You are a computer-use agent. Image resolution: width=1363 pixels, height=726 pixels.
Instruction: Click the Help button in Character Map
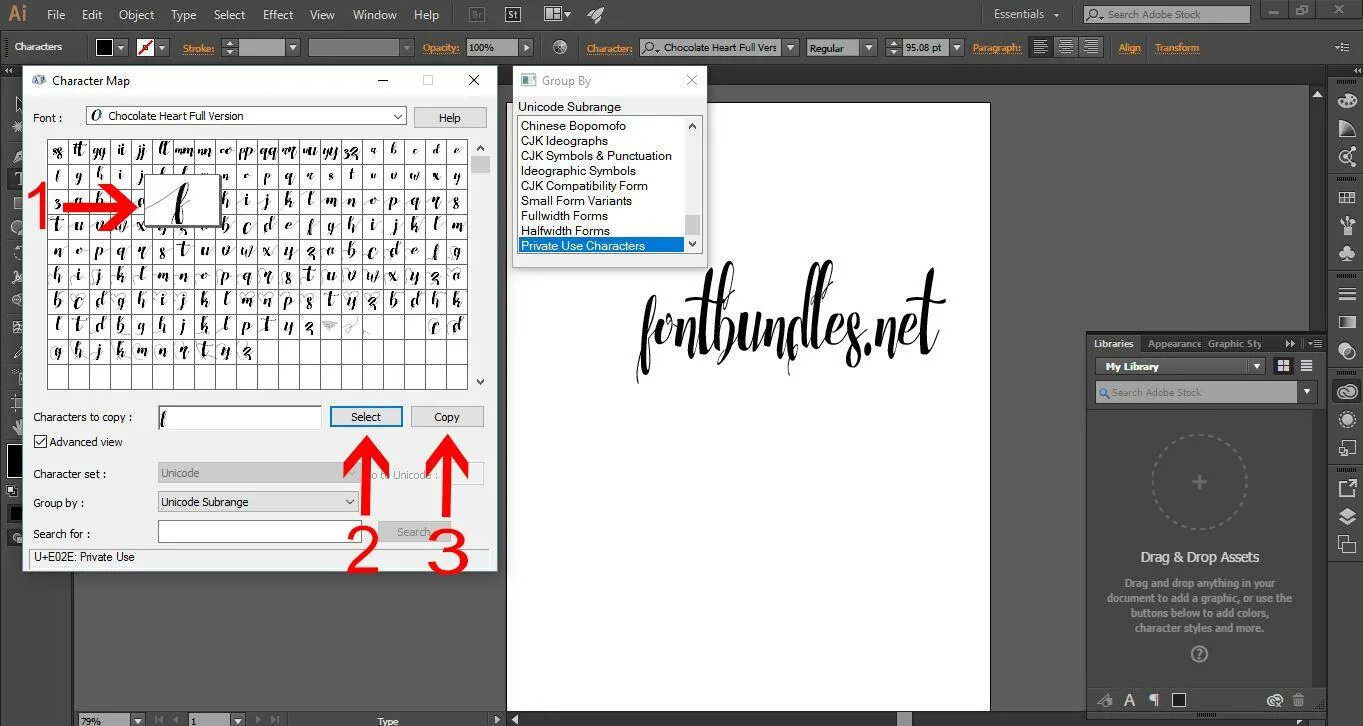(x=450, y=118)
